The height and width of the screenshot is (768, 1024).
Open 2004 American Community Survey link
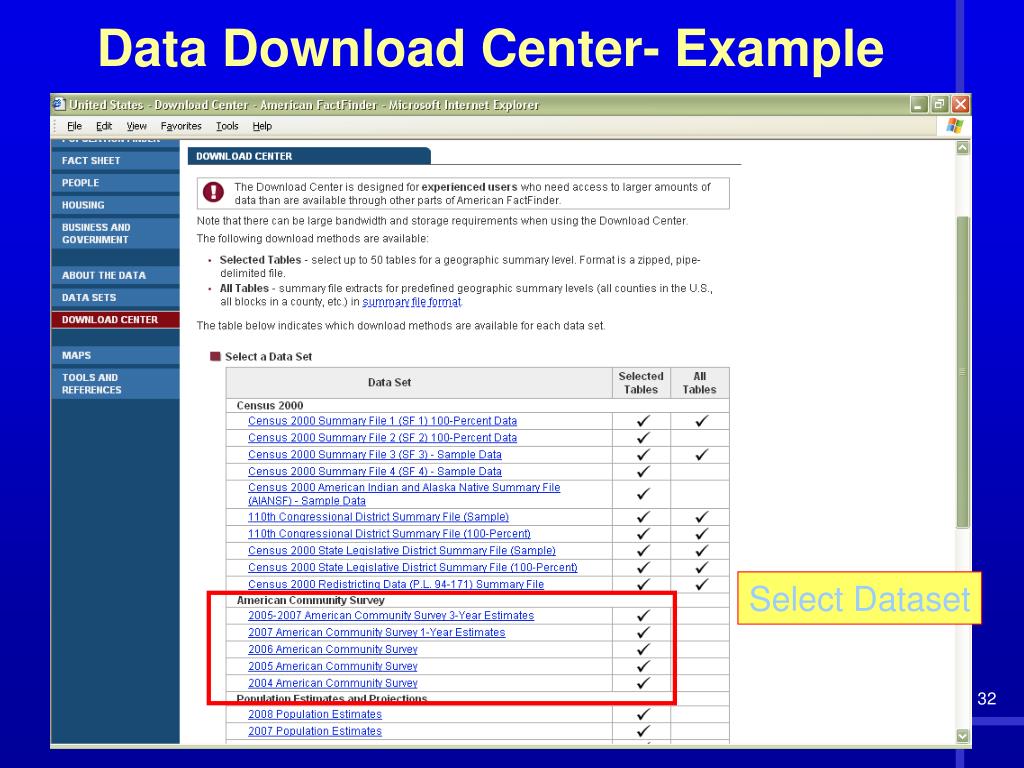pyautogui.click(x=332, y=683)
